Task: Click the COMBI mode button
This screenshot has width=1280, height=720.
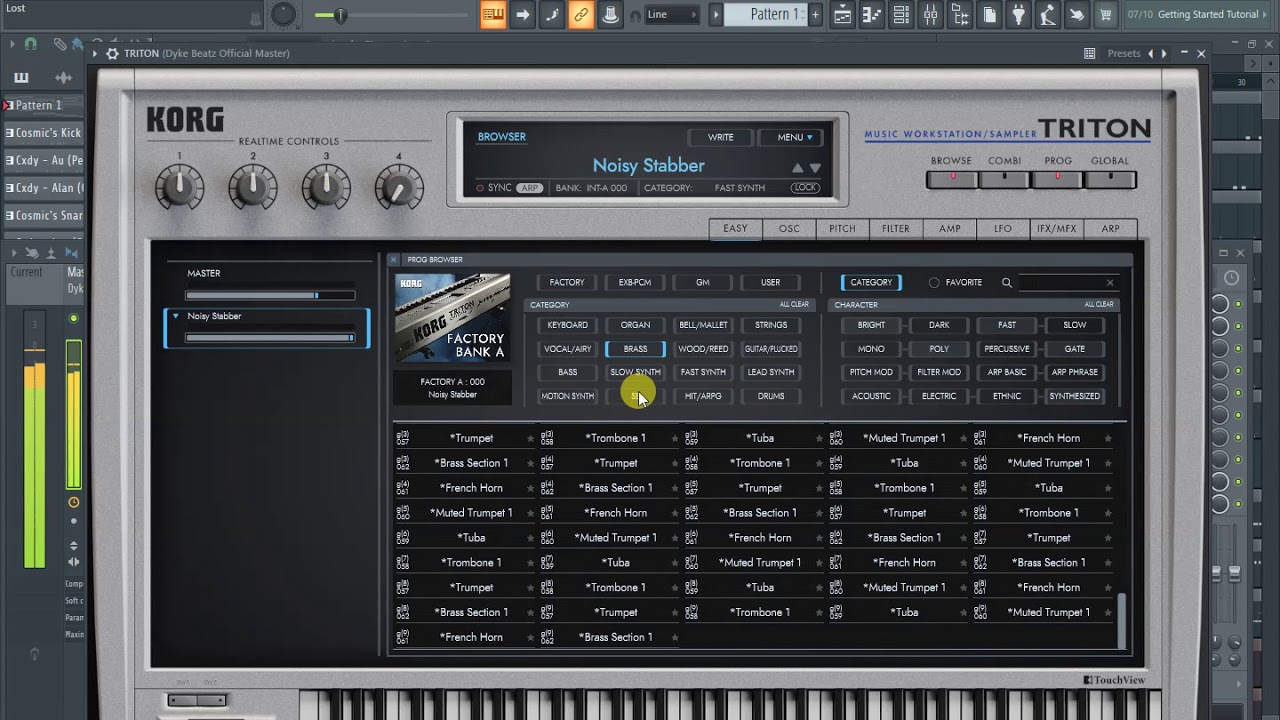Action: click(x=1005, y=180)
